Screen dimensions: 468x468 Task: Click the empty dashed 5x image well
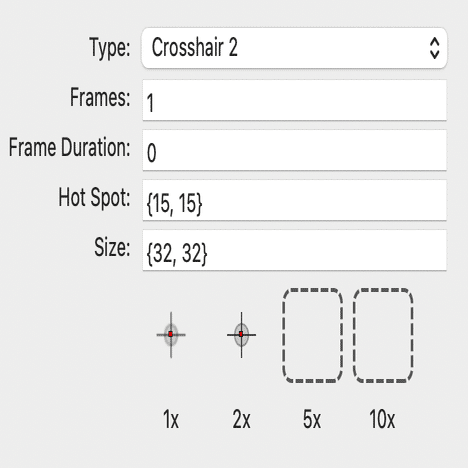point(312,335)
